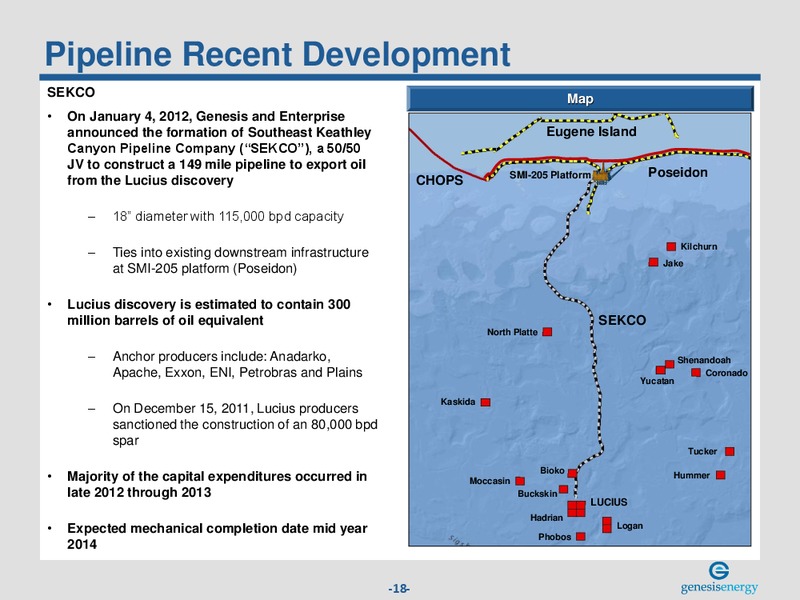The width and height of the screenshot is (800, 600).
Task: Click the SMI-205 platform rig icon
Action: pyautogui.click(x=602, y=174)
